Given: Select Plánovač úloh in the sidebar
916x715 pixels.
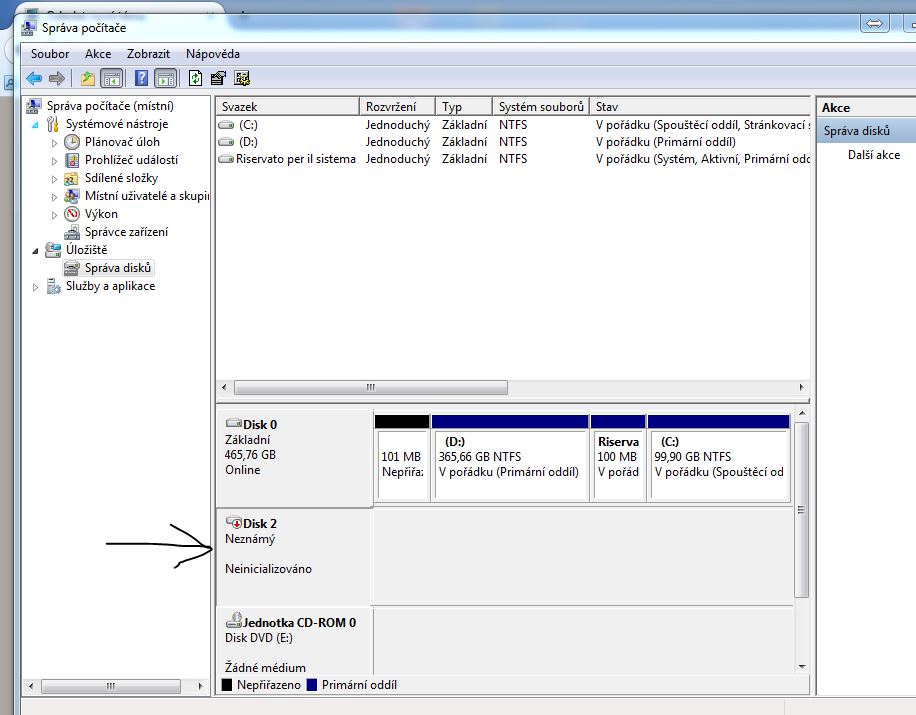Looking at the screenshot, I should pos(121,142).
